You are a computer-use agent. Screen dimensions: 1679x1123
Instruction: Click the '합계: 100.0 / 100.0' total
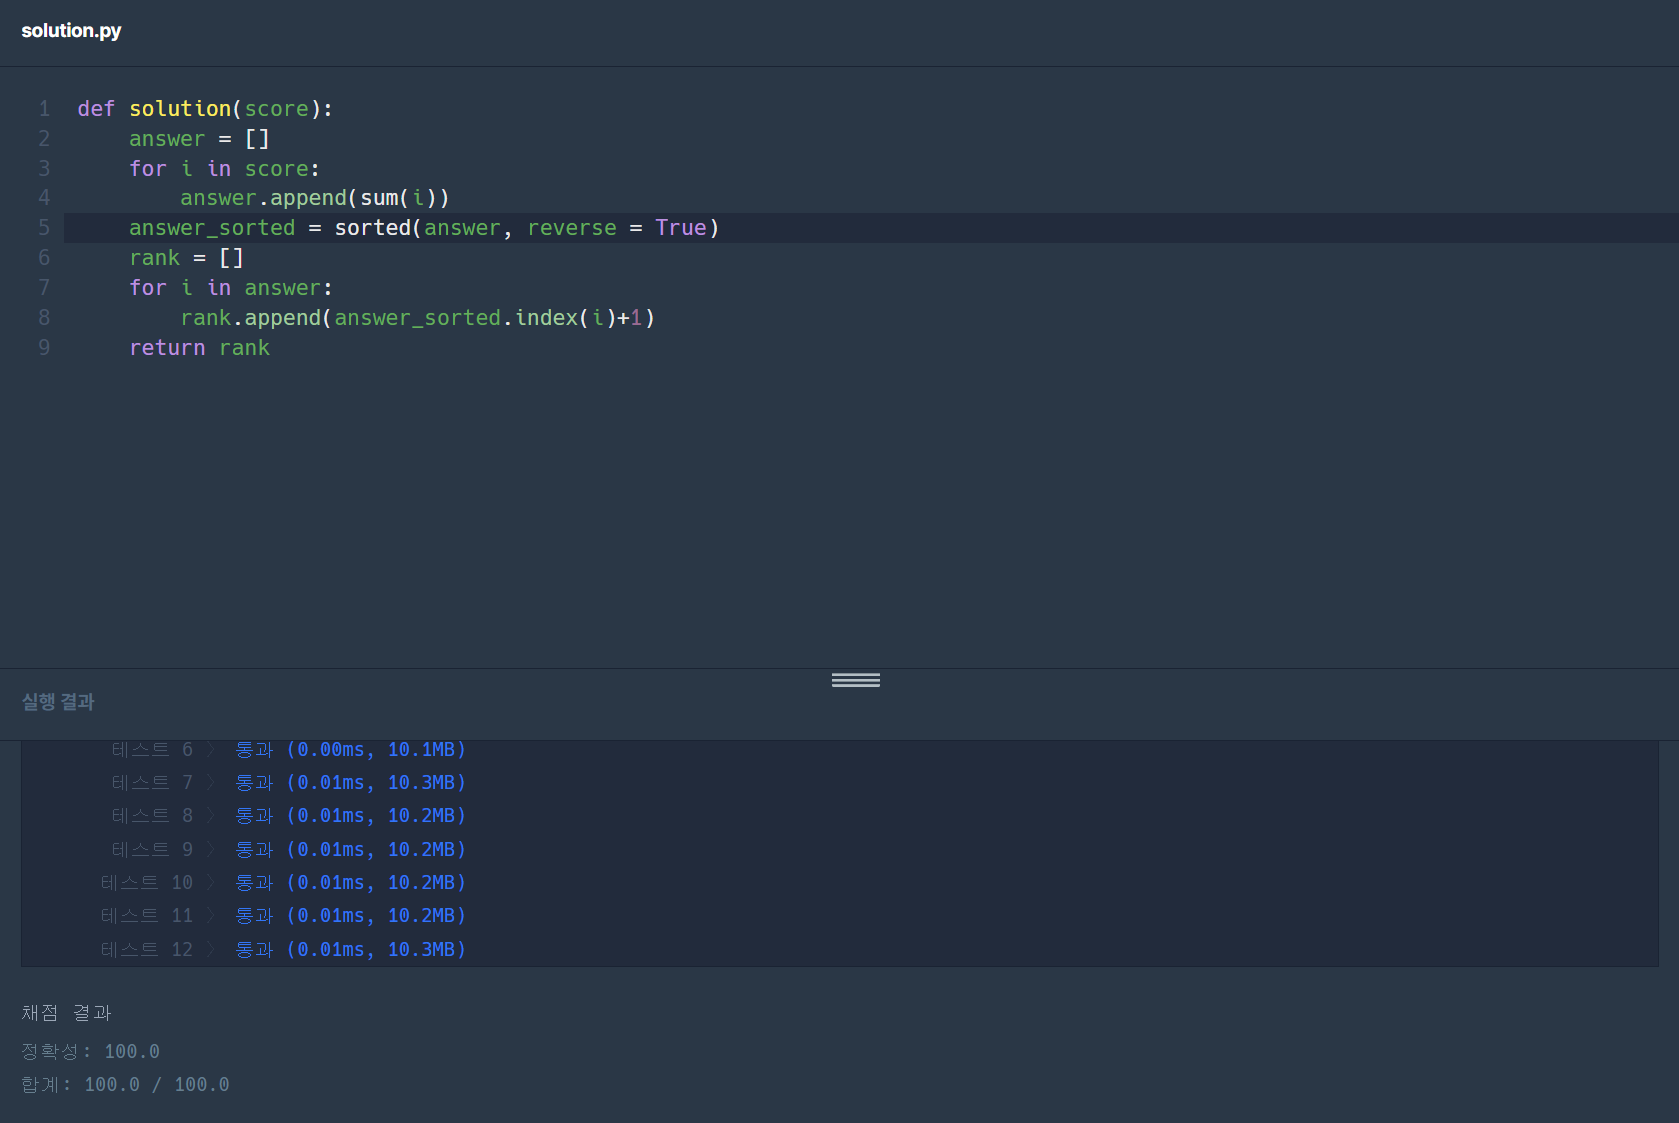click(125, 1085)
